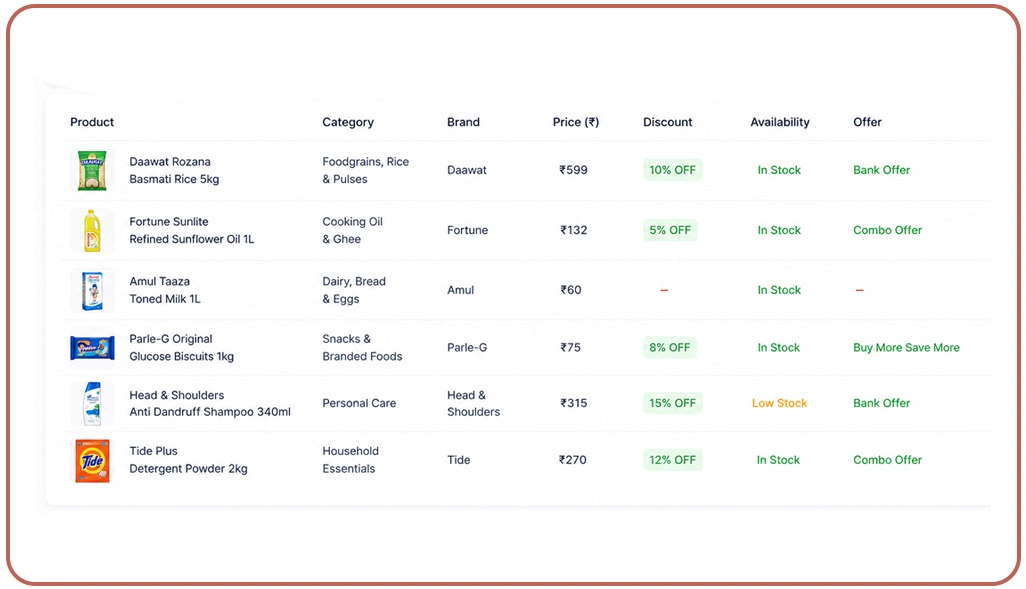Click the Head & Shoulders shampoo image
The image size is (1026, 589).
pos(92,403)
